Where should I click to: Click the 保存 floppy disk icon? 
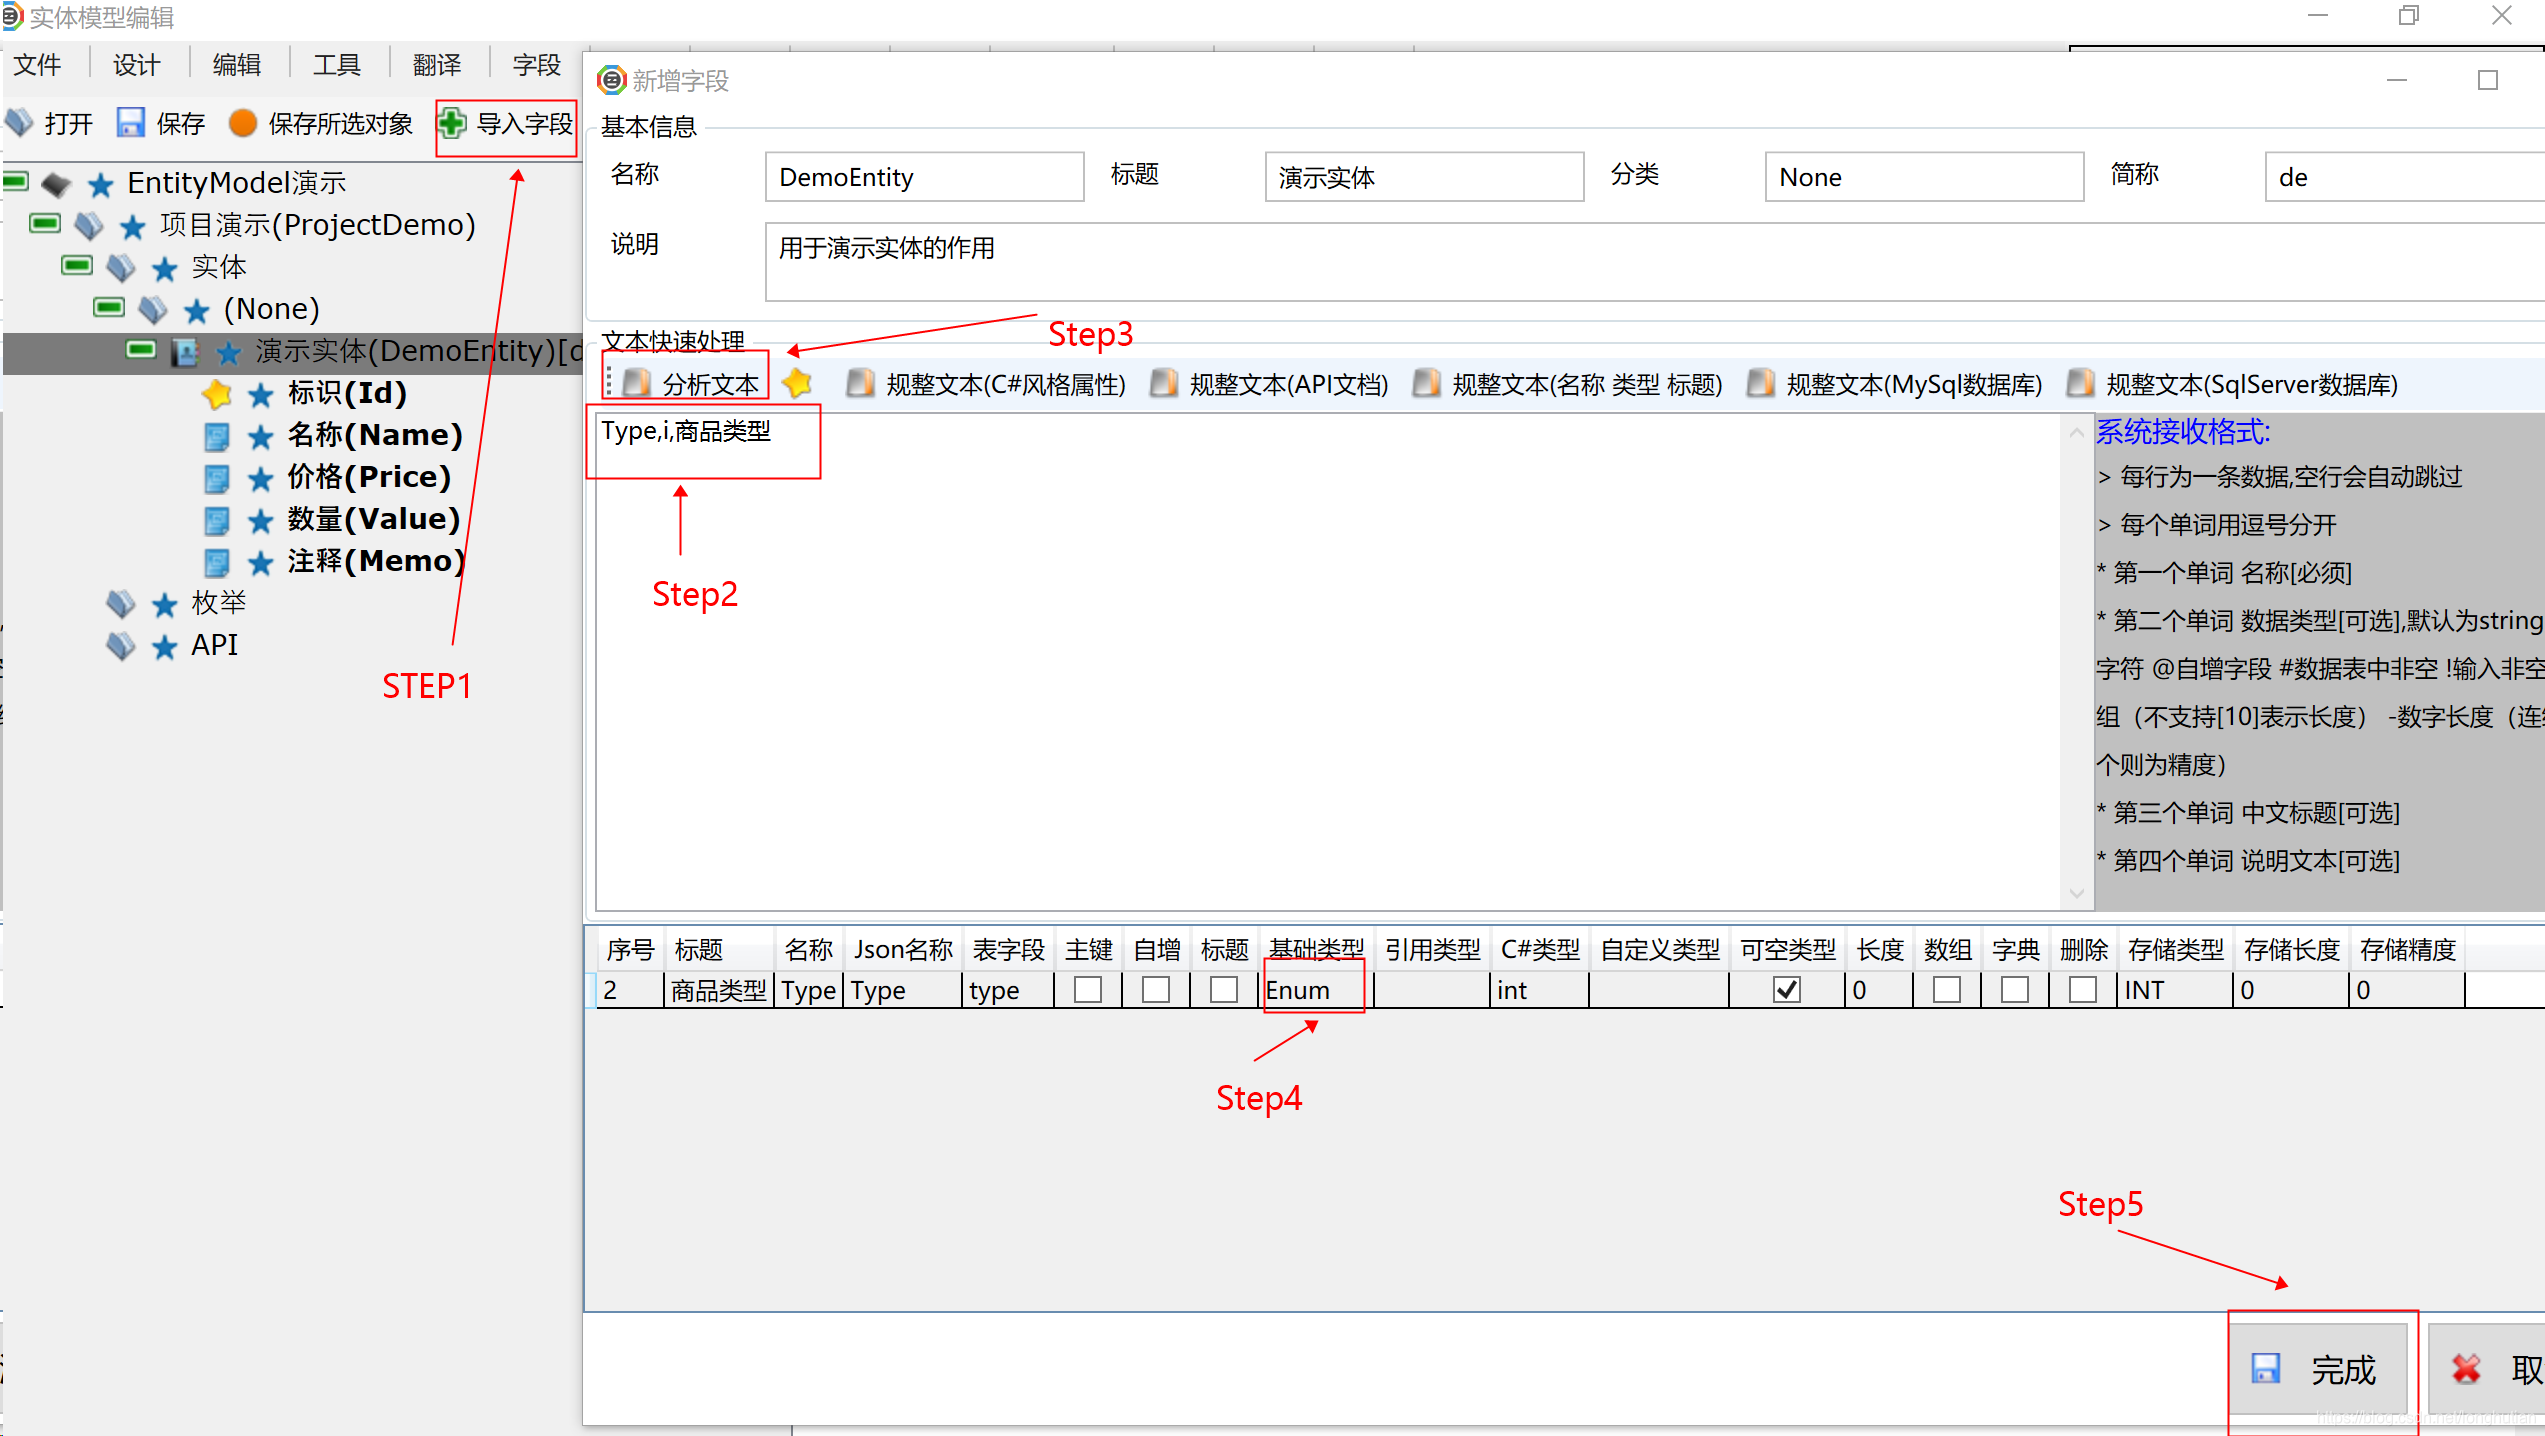point(131,123)
